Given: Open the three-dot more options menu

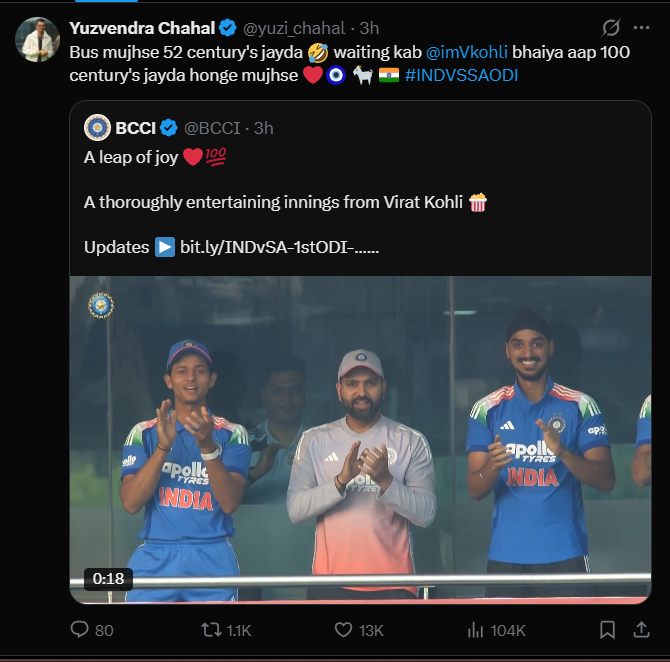Looking at the screenshot, I should pos(642,29).
